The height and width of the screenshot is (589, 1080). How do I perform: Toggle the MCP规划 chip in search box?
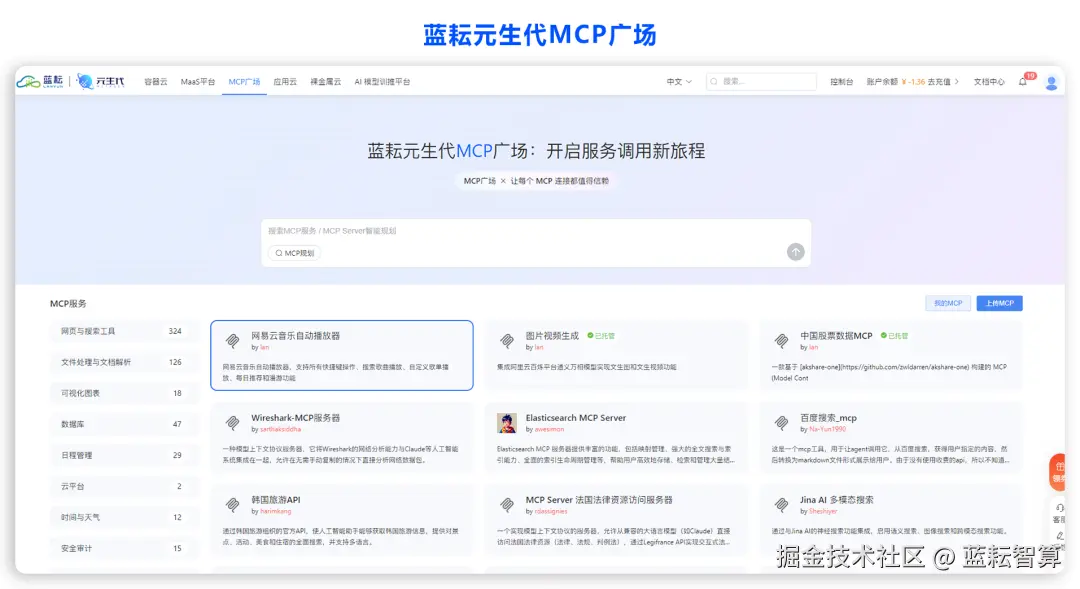click(294, 253)
